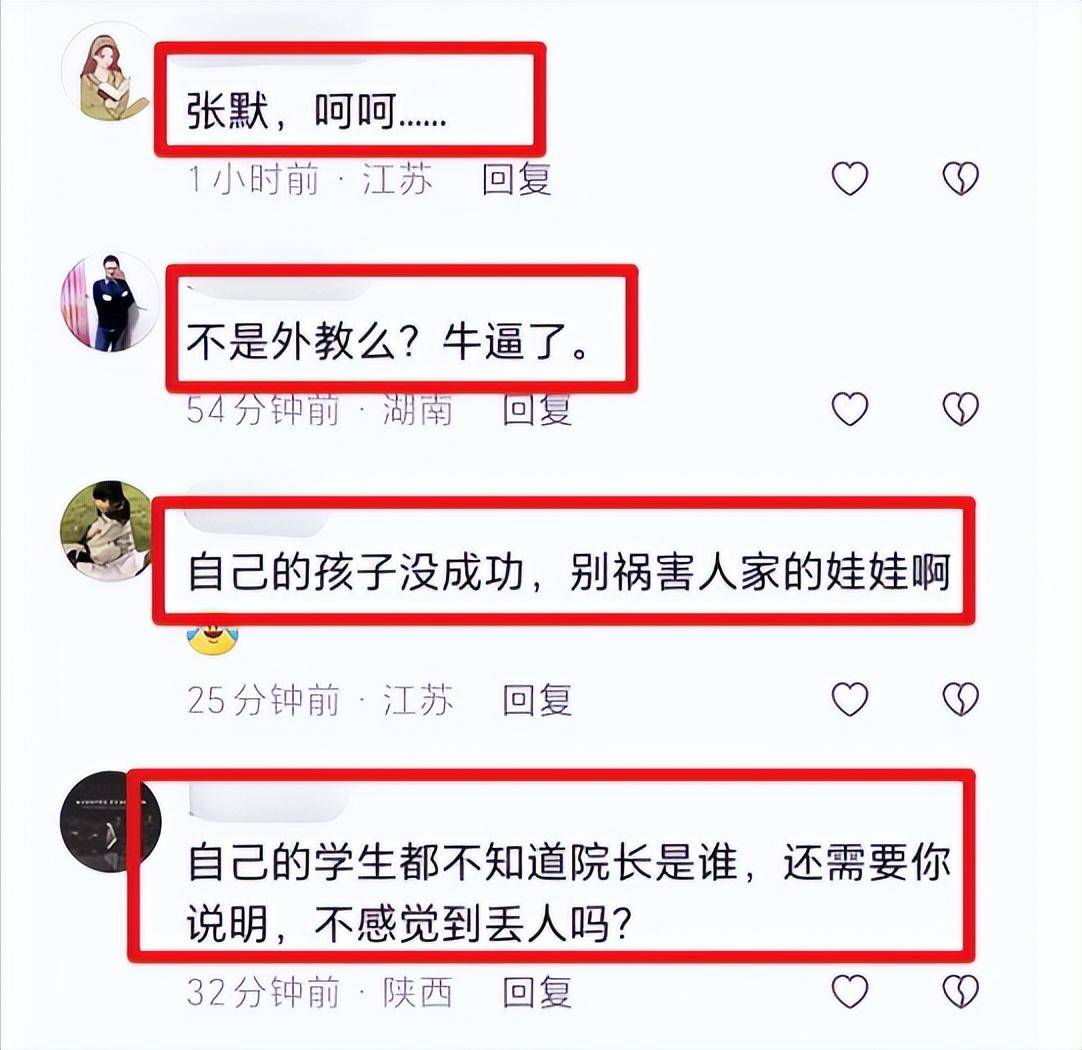
Task: Open the dark avatar of 陕西 commenter
Action: click(110, 821)
